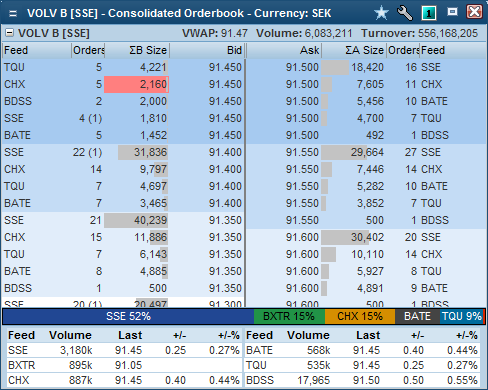The height and width of the screenshot is (390, 488).
Task: Click SSE bid size 1,810
Action: pyautogui.click(x=153, y=118)
